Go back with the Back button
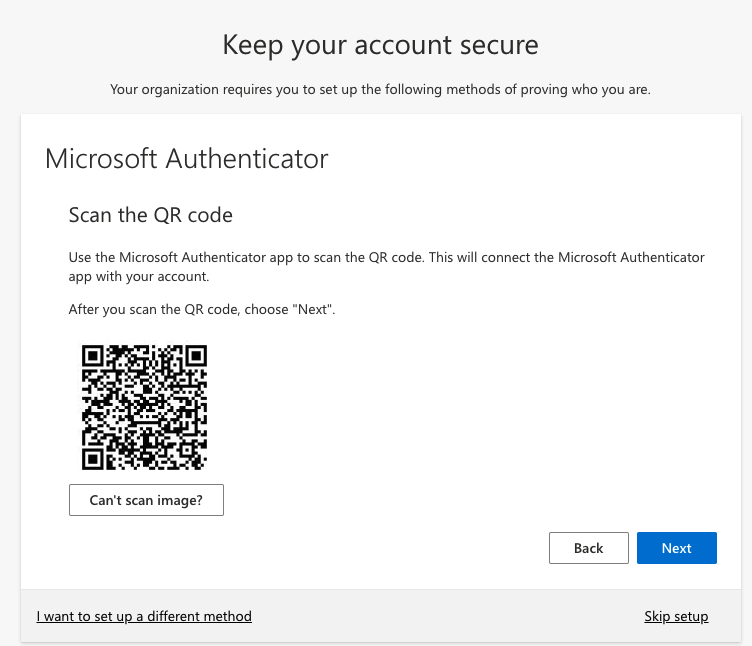752x646 pixels. (x=588, y=548)
